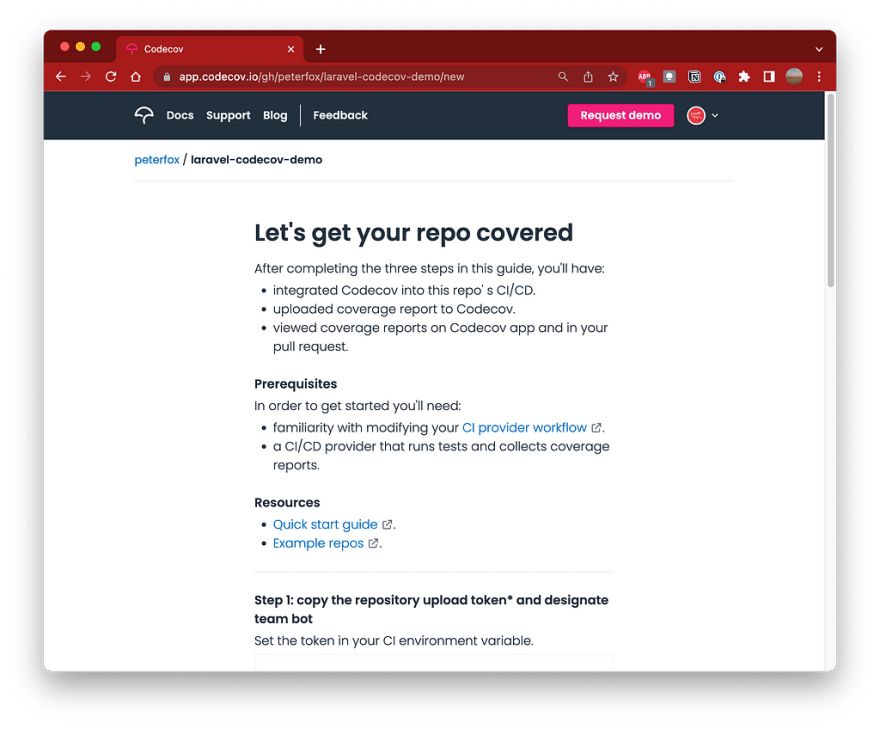Open the Chrome profile avatar
This screenshot has width=880, height=729.
[x=794, y=77]
